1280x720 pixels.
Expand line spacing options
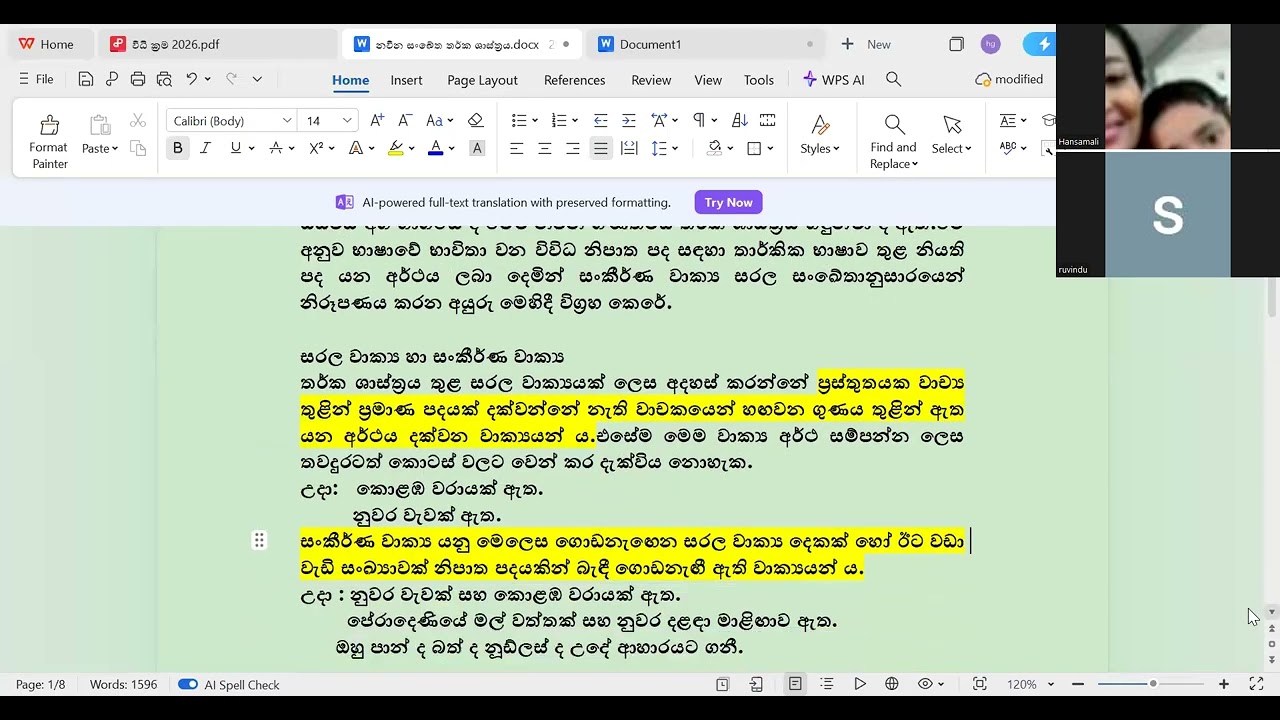[x=675, y=148]
